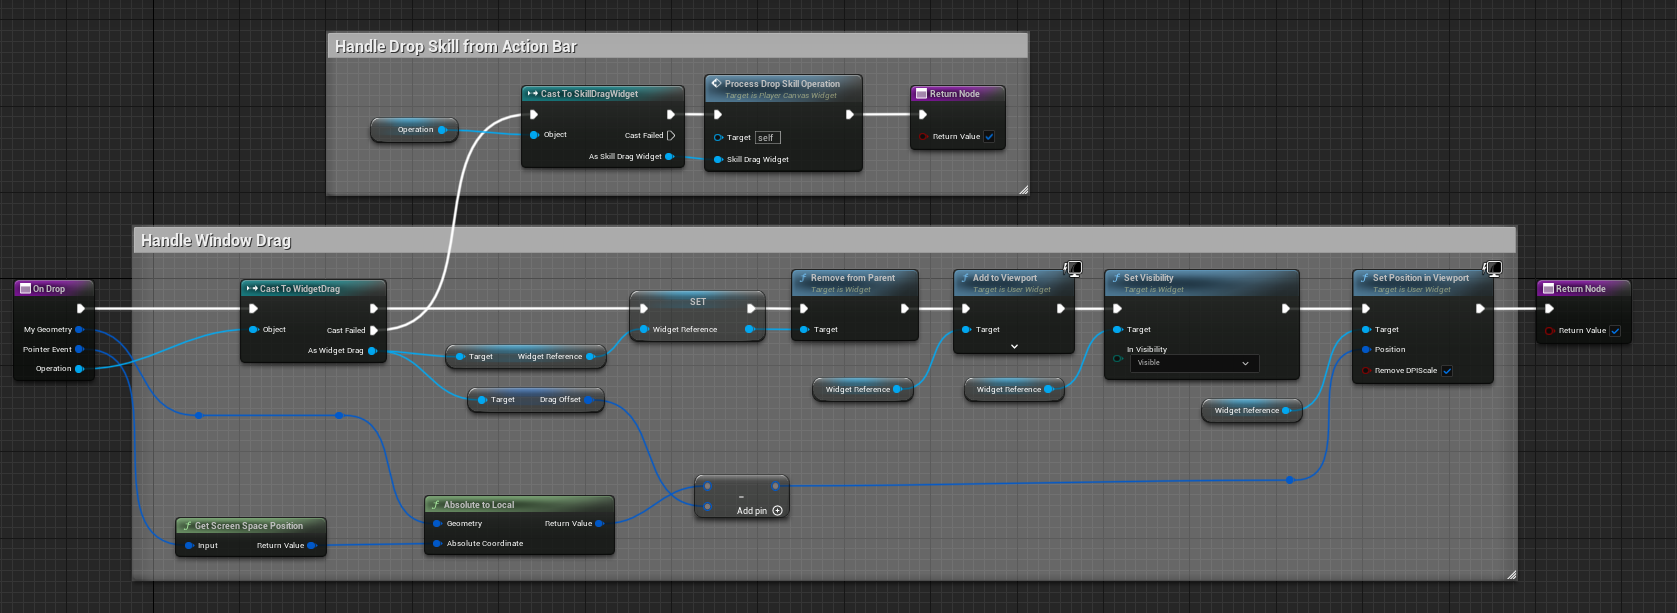1677x613 pixels.
Task: Select the top Return Node header
Action: coord(957,94)
